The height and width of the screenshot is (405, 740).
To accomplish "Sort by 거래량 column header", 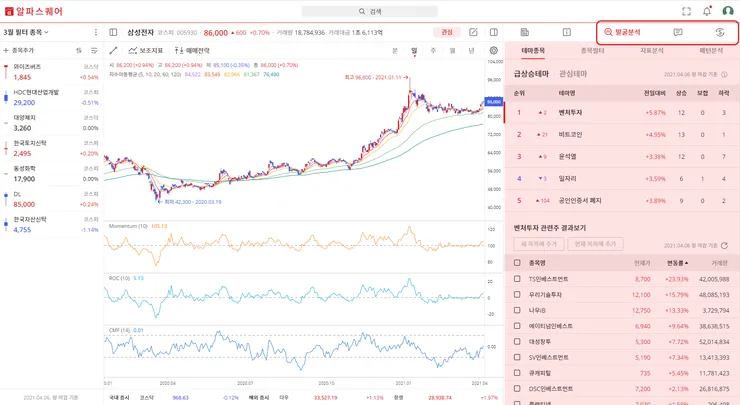I will click(719, 263).
